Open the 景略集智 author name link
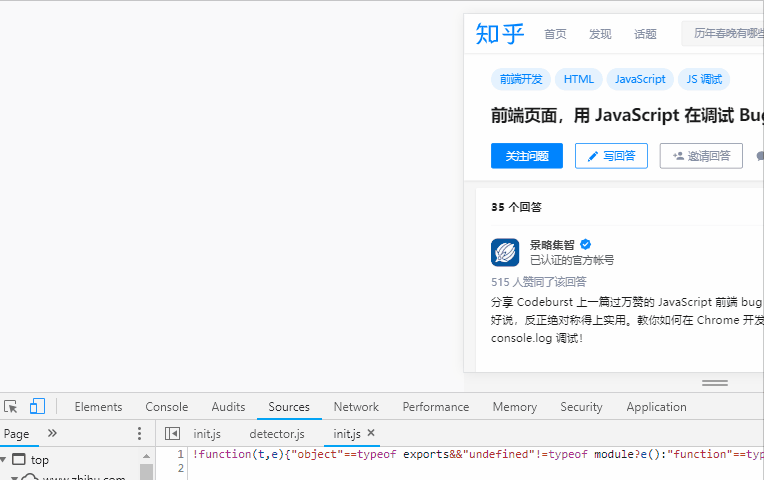Viewport: 764px width, 480px height. tap(552, 245)
